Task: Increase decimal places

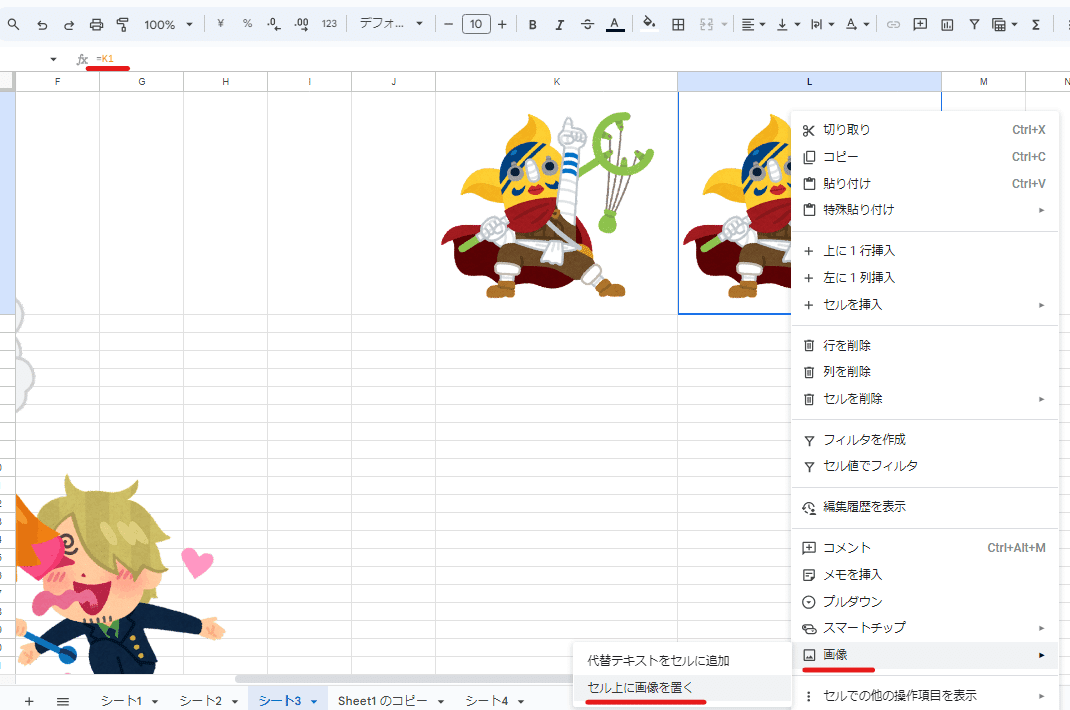Action: pos(301,24)
